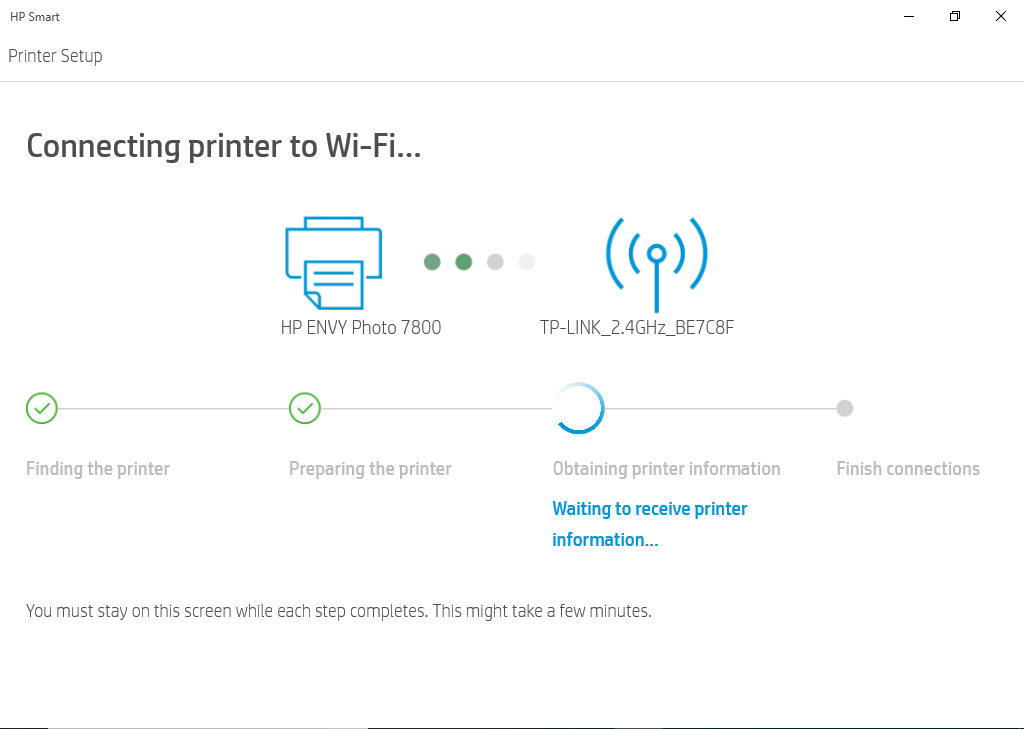1024x729 pixels.
Task: Click the Finish connections step text
Action: click(x=907, y=468)
